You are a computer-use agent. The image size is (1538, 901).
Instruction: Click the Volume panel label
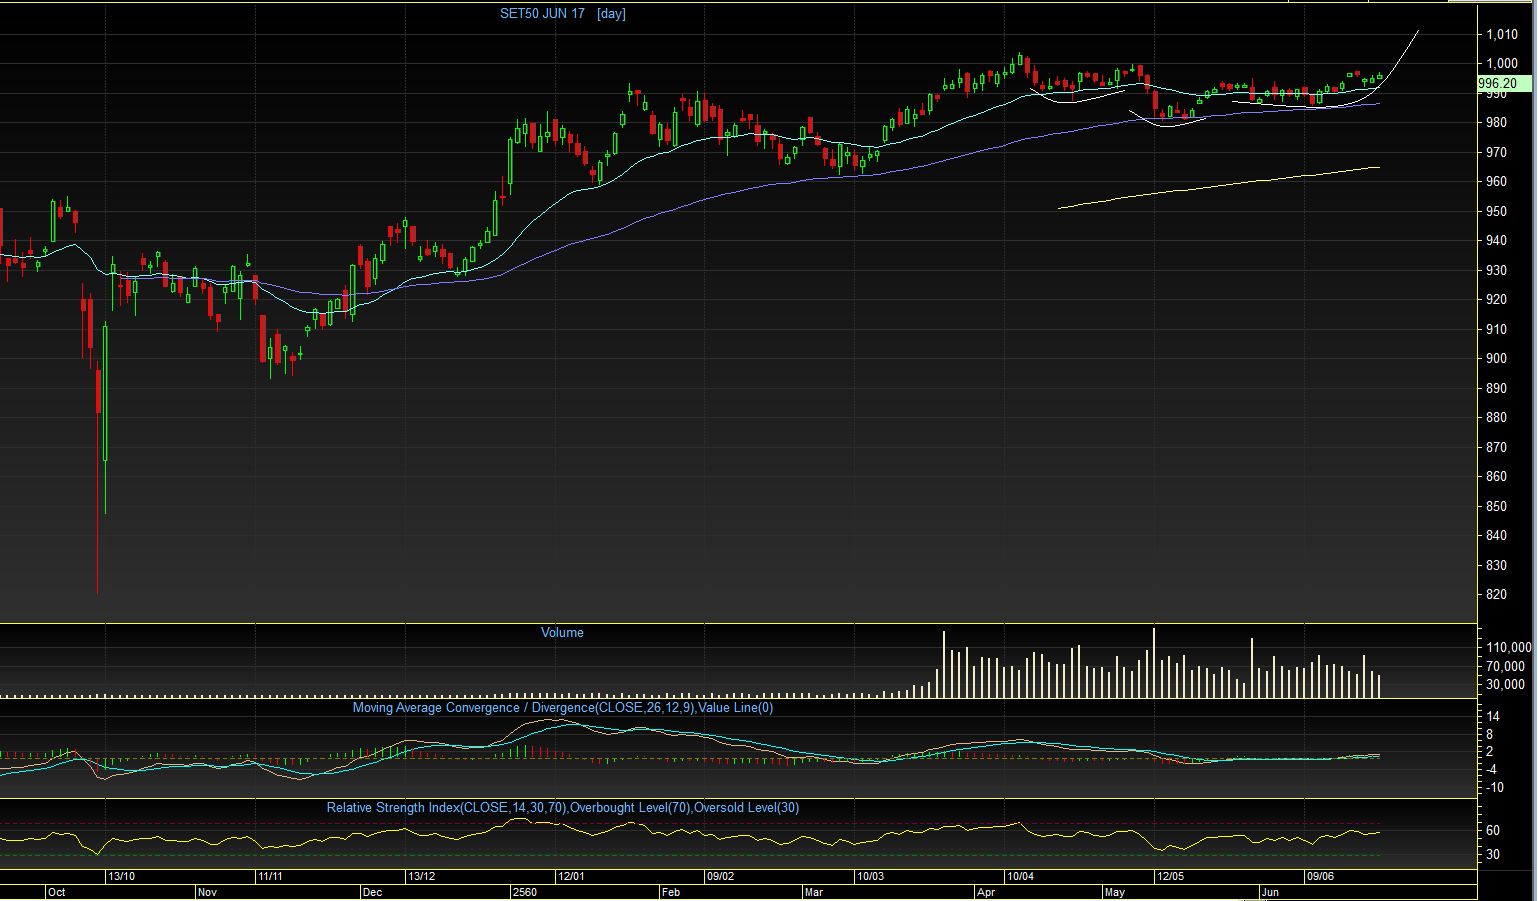(x=562, y=632)
